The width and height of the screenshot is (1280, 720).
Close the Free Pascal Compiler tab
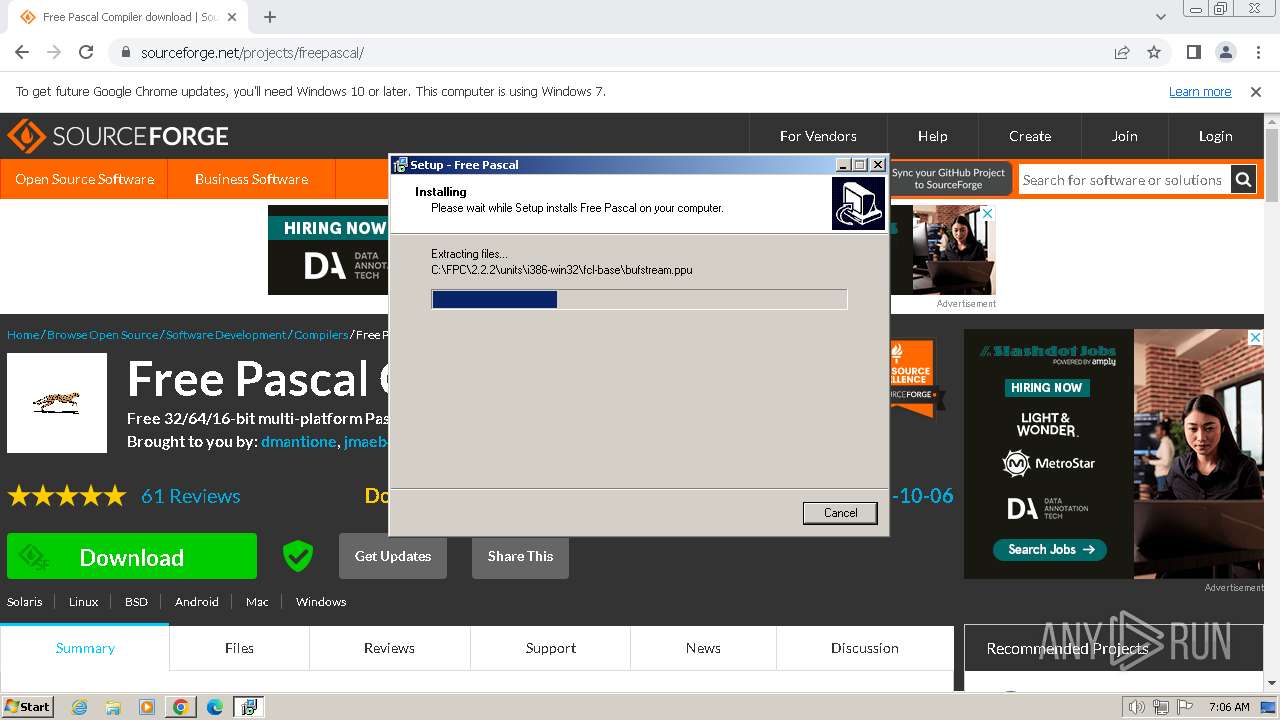tap(232, 17)
